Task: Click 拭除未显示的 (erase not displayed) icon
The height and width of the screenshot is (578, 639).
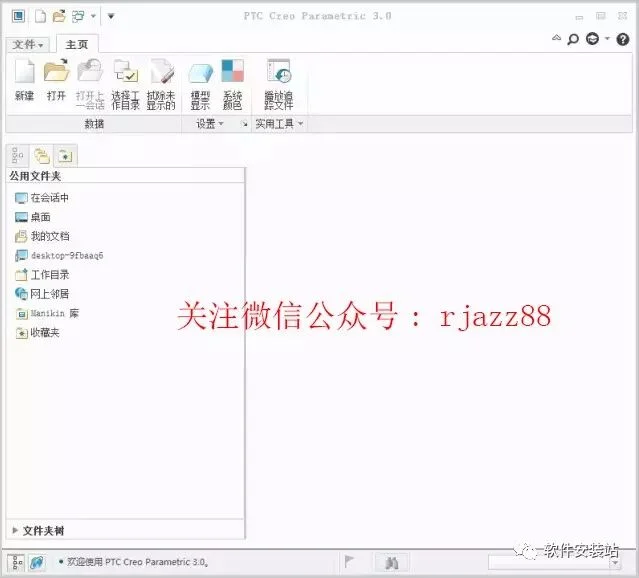Action: 161,84
